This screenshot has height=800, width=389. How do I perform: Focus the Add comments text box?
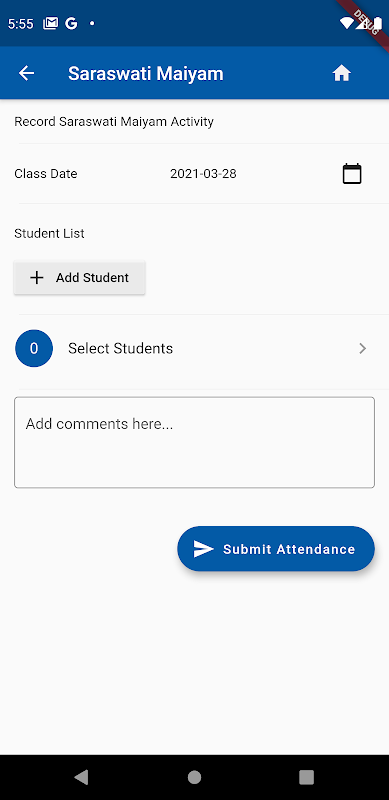pyautogui.click(x=194, y=442)
